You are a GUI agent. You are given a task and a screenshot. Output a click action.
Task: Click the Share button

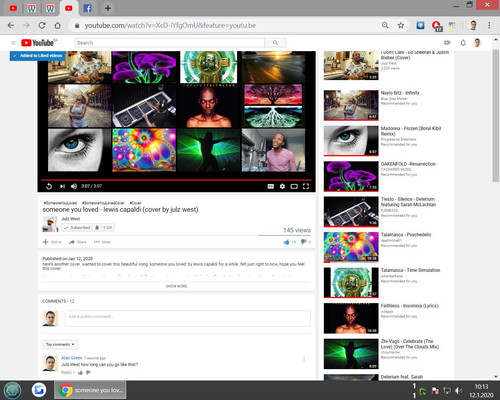point(78,242)
